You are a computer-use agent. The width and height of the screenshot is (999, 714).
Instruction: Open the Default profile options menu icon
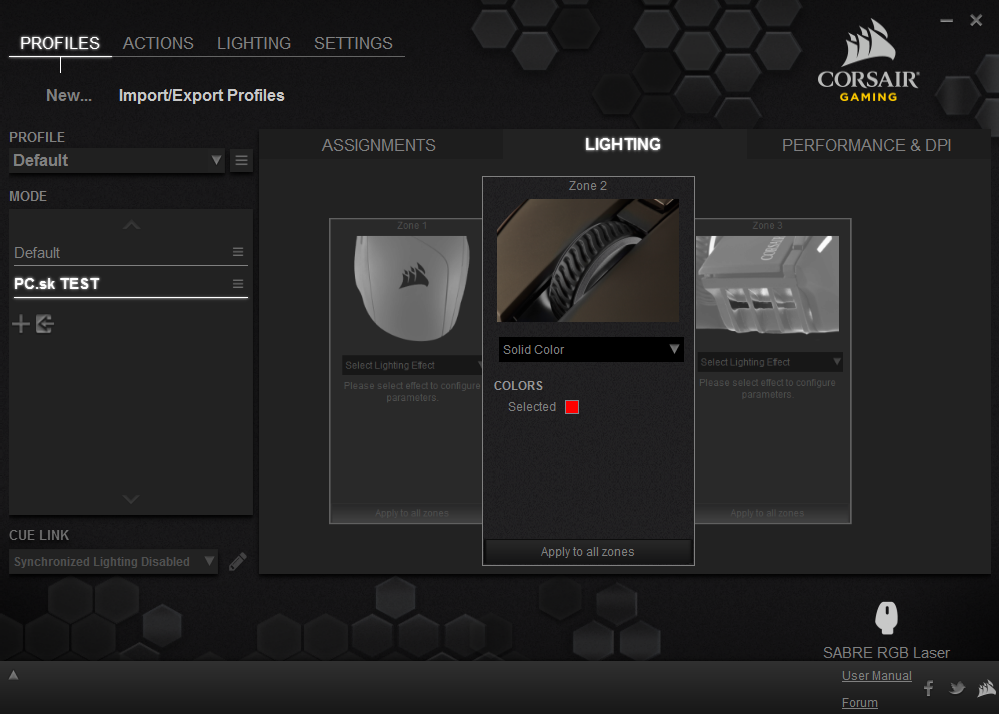[241, 161]
